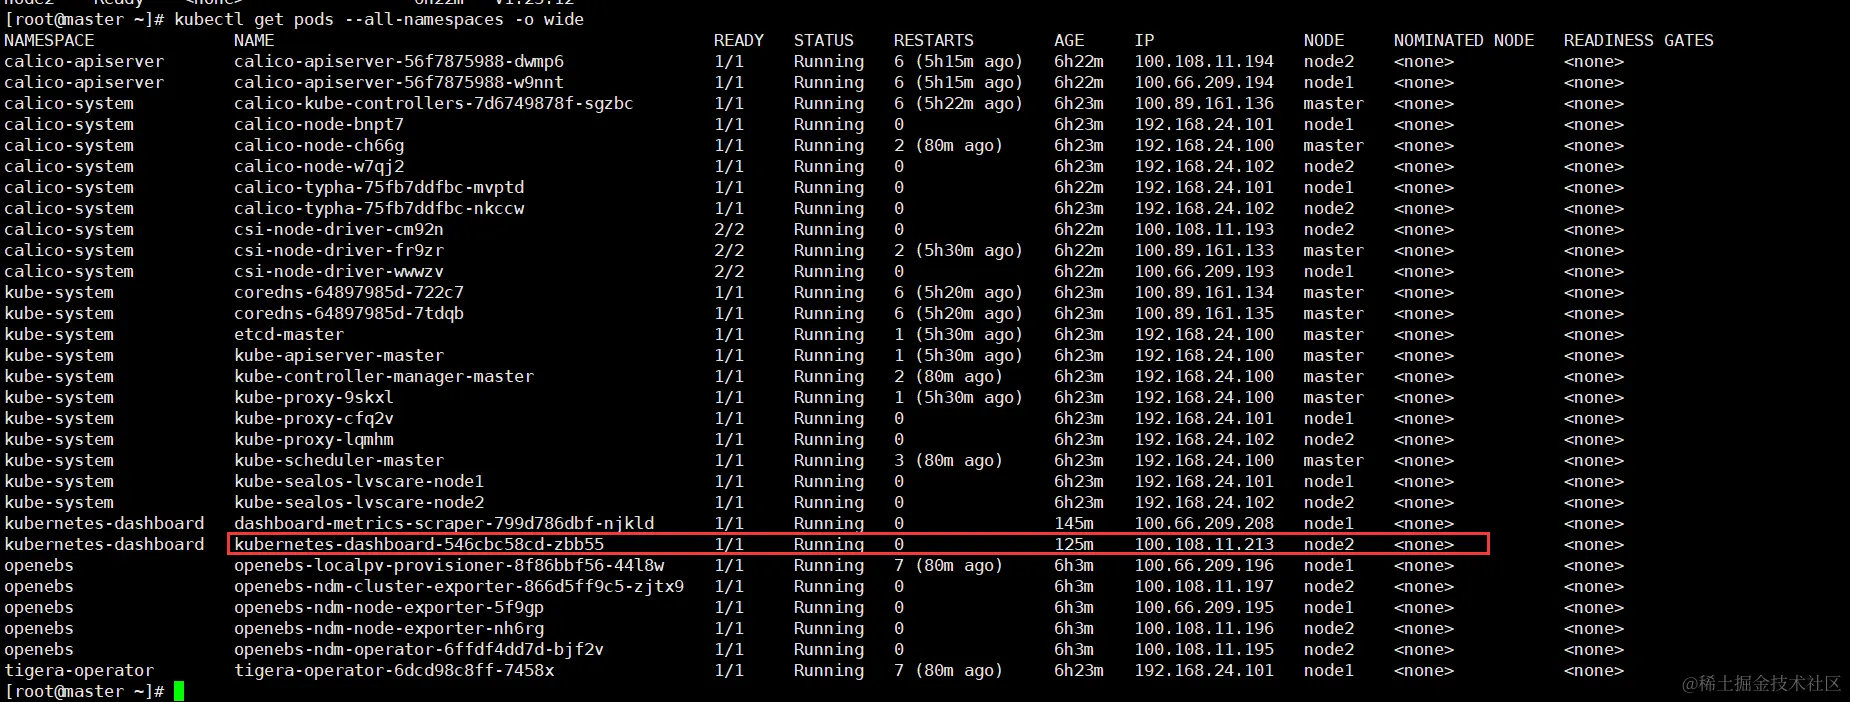
Task: Select pod name calico-node-w7qj2
Action: coord(319,166)
